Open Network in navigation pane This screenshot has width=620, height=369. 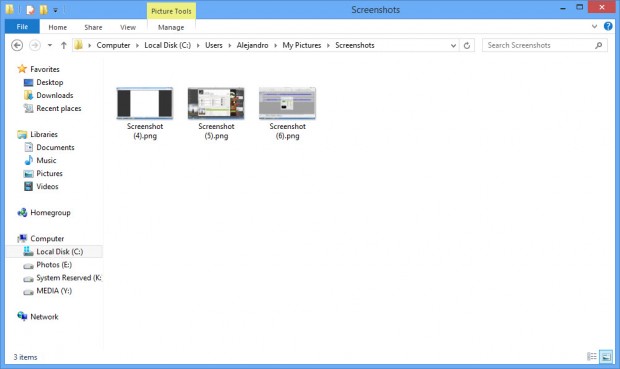(x=44, y=317)
